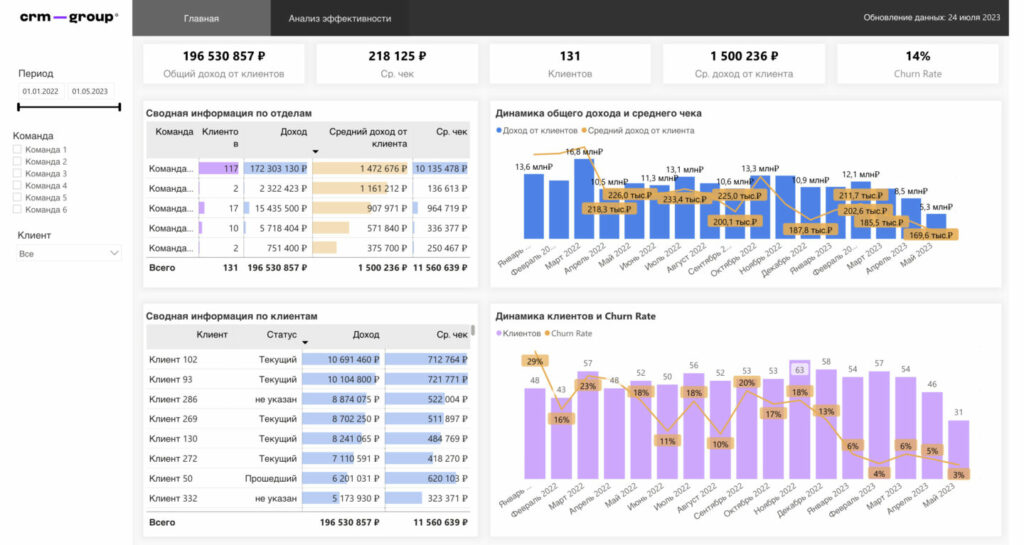The height and width of the screenshot is (545, 1024).
Task: Click the Доход column sort arrow in departments table
Action: (315, 151)
